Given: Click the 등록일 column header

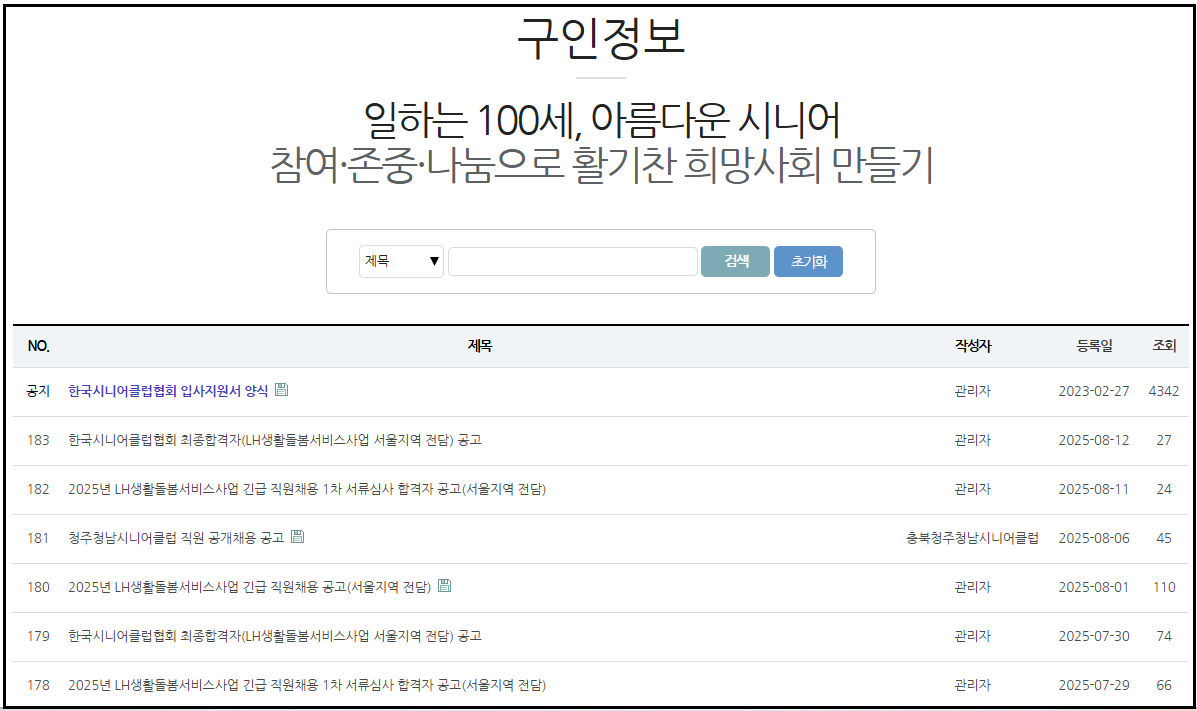Looking at the screenshot, I should coord(1094,346).
